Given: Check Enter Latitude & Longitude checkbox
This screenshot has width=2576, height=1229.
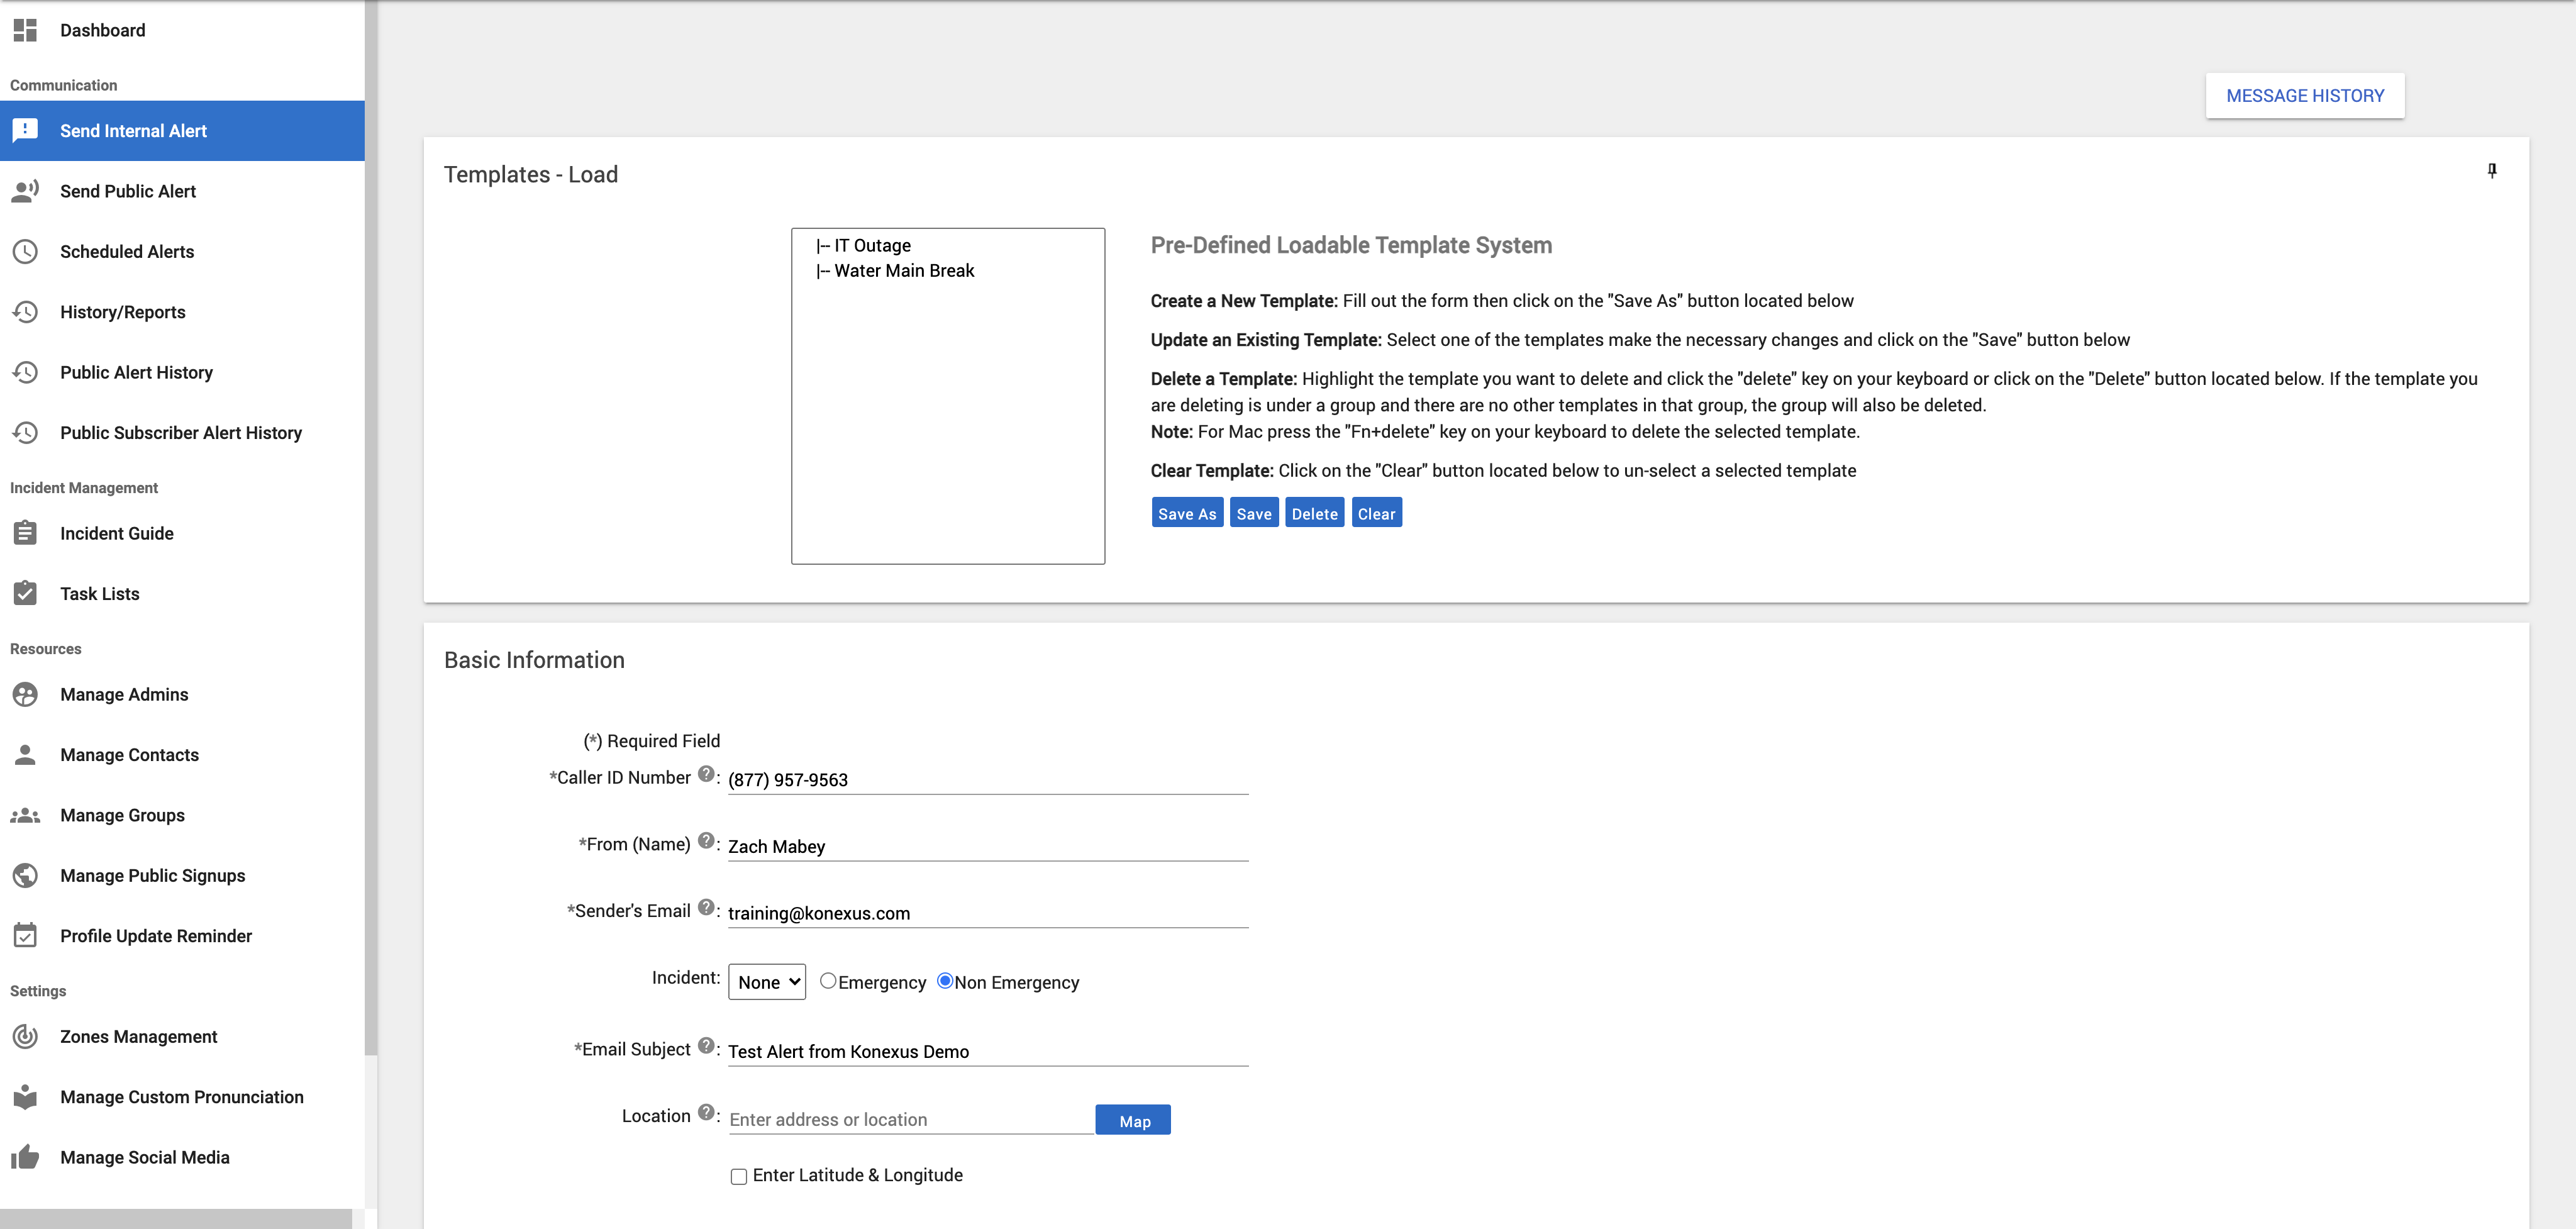Looking at the screenshot, I should (739, 1177).
